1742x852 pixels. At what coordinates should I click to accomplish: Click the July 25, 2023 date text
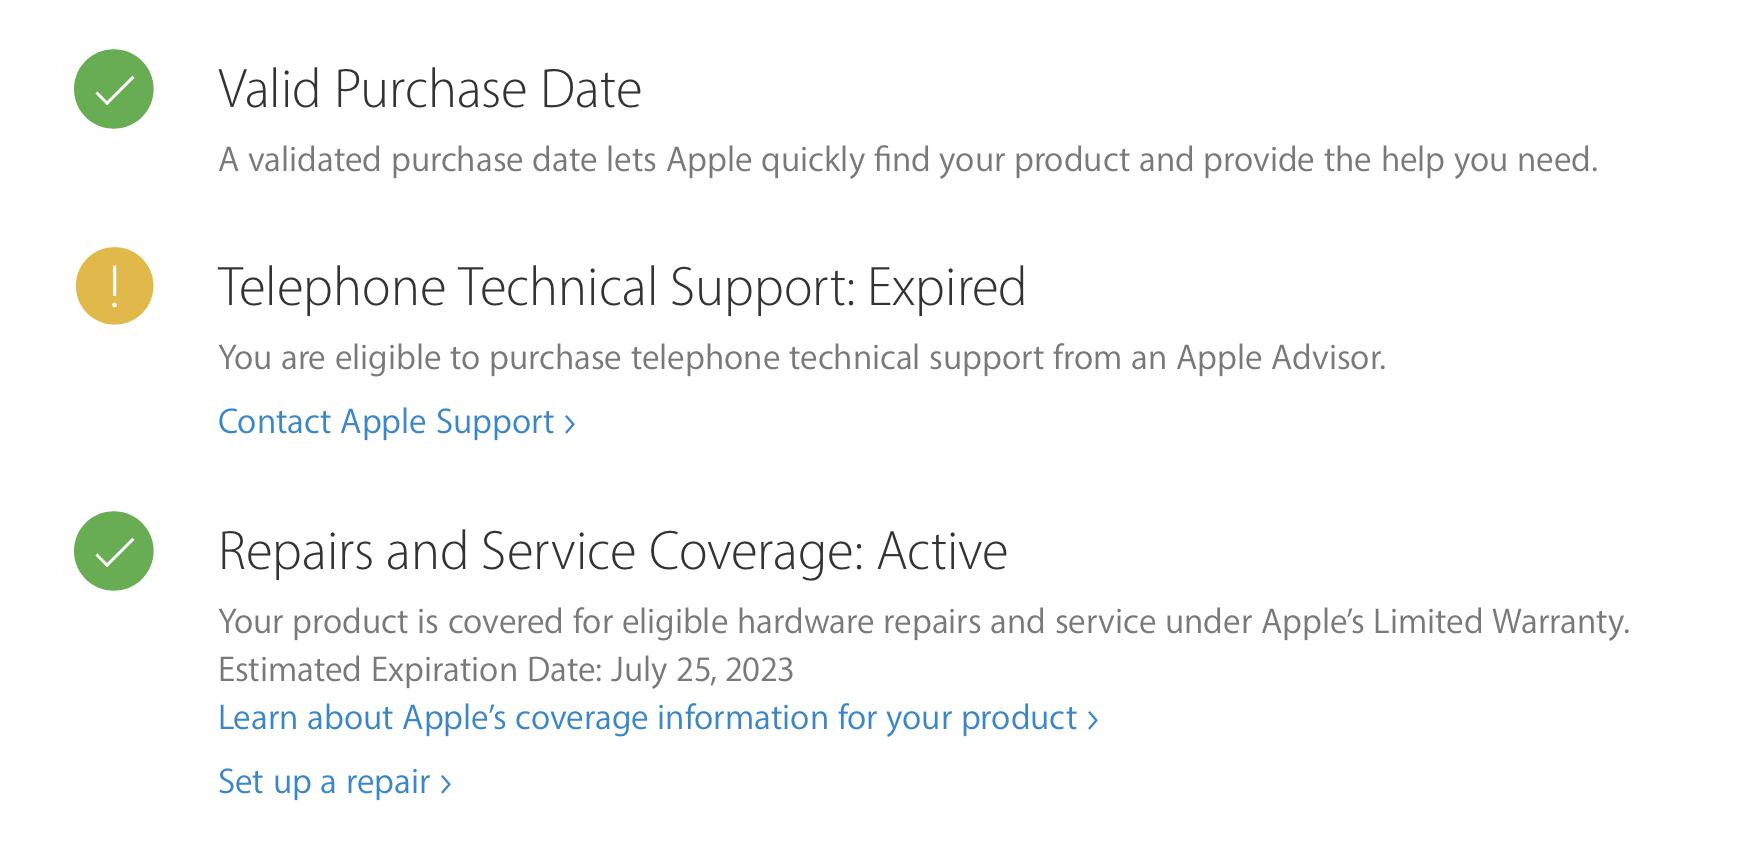[702, 669]
